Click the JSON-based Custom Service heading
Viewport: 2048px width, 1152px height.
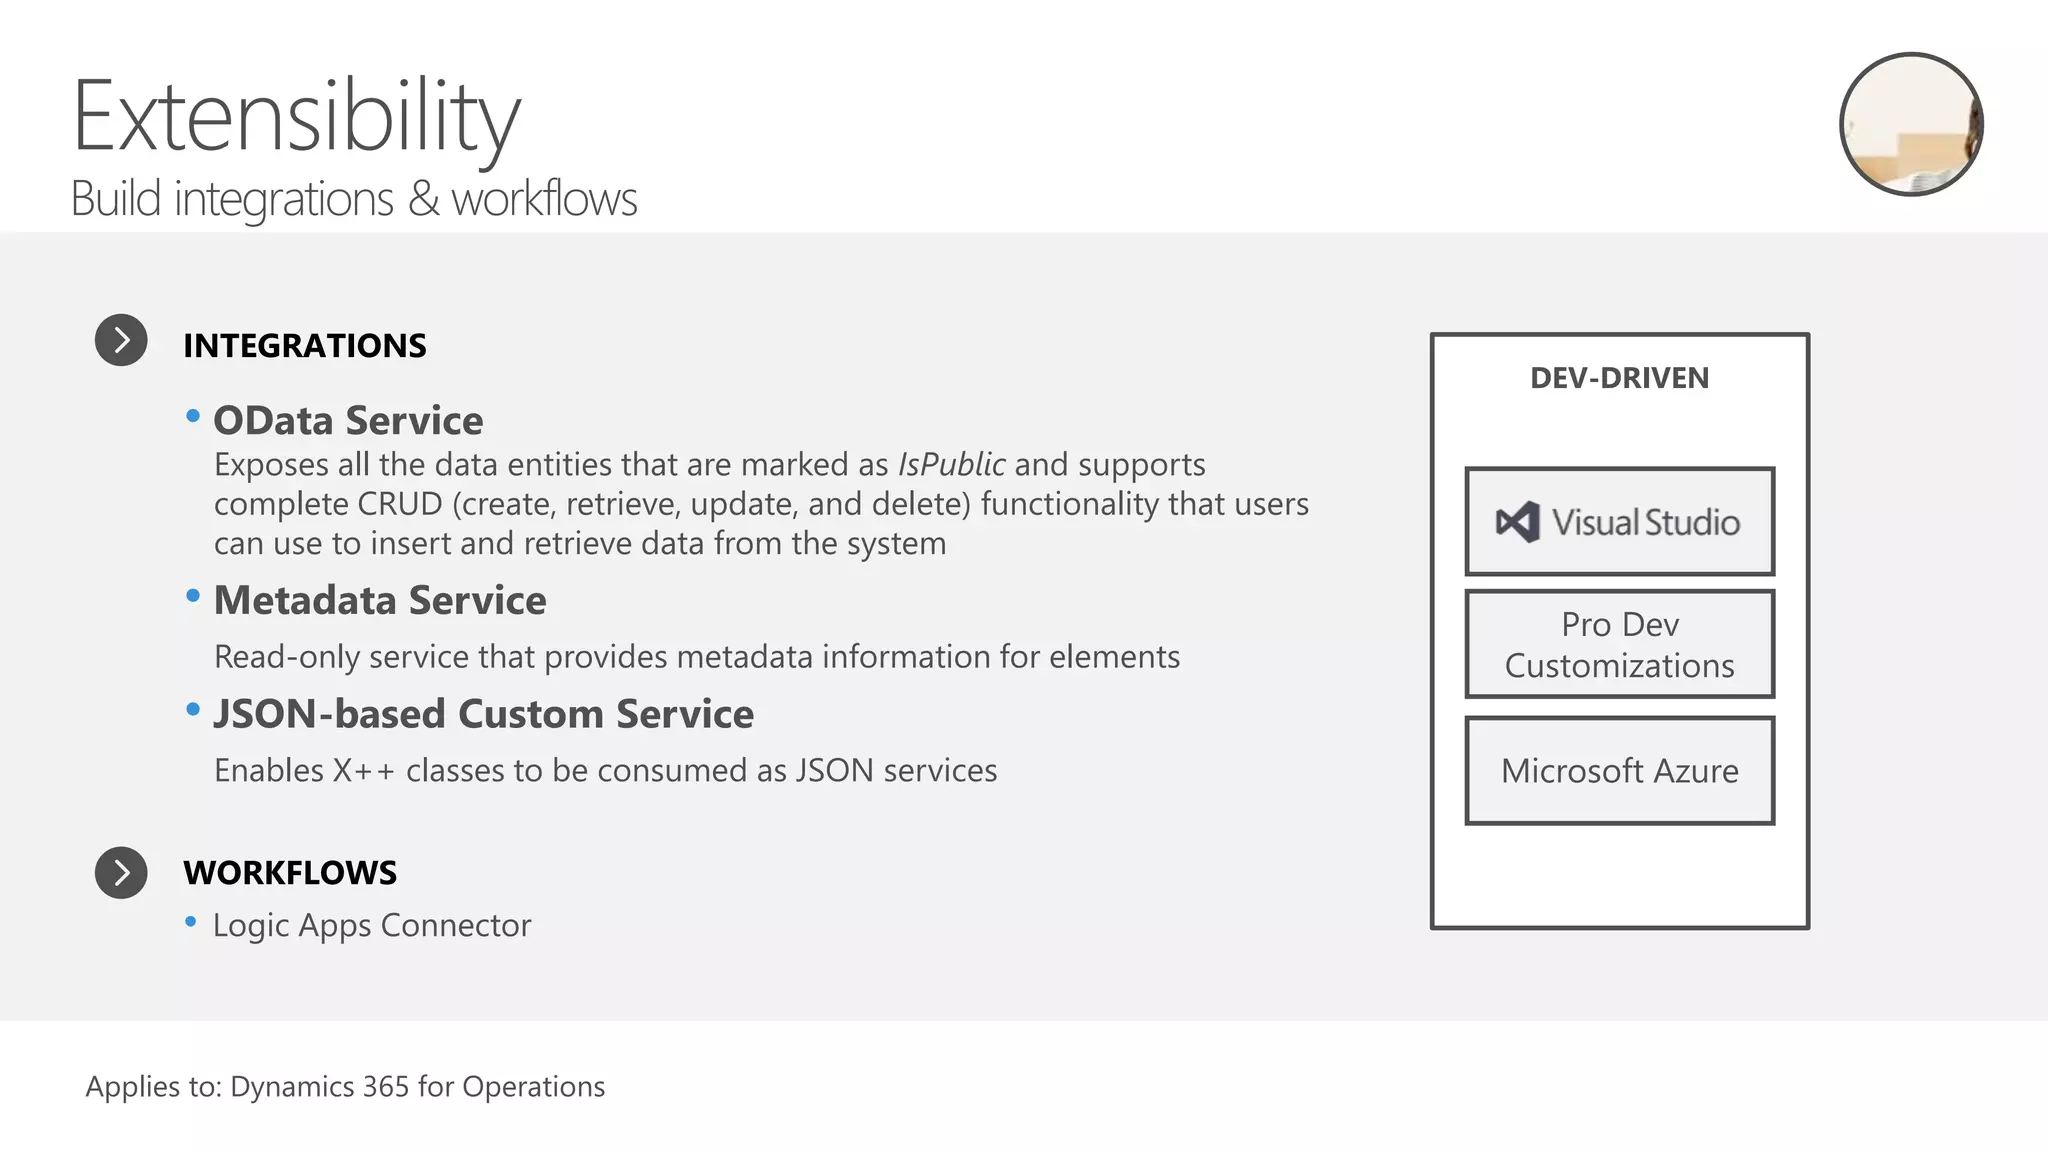[x=484, y=714]
